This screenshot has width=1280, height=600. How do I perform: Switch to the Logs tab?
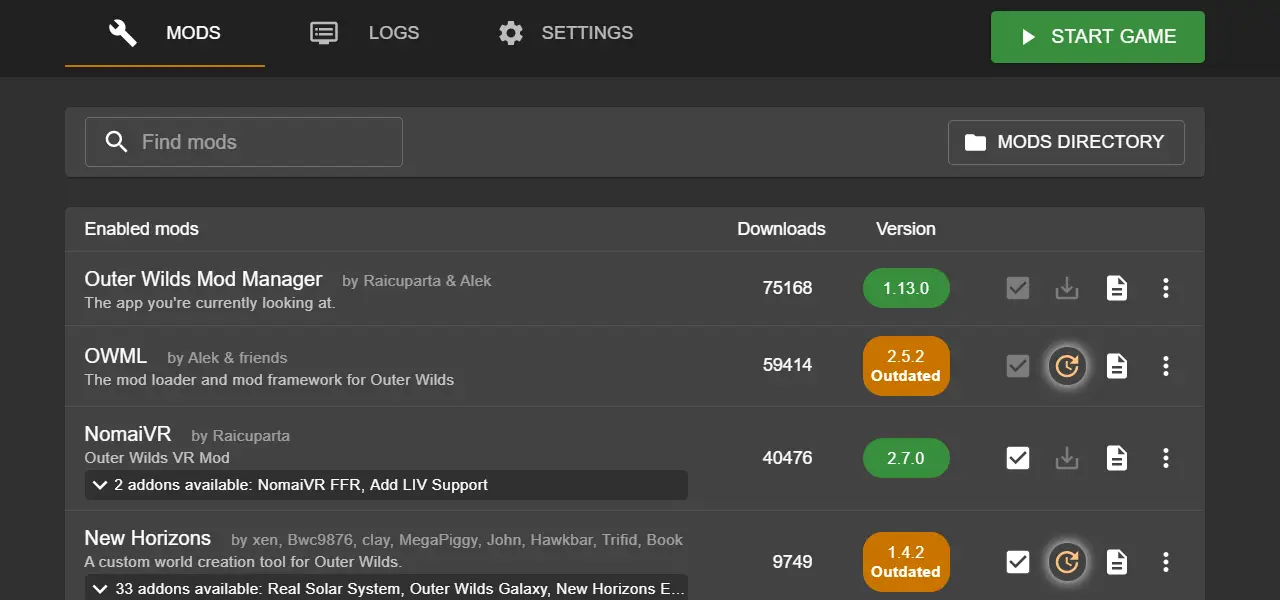tap(364, 33)
